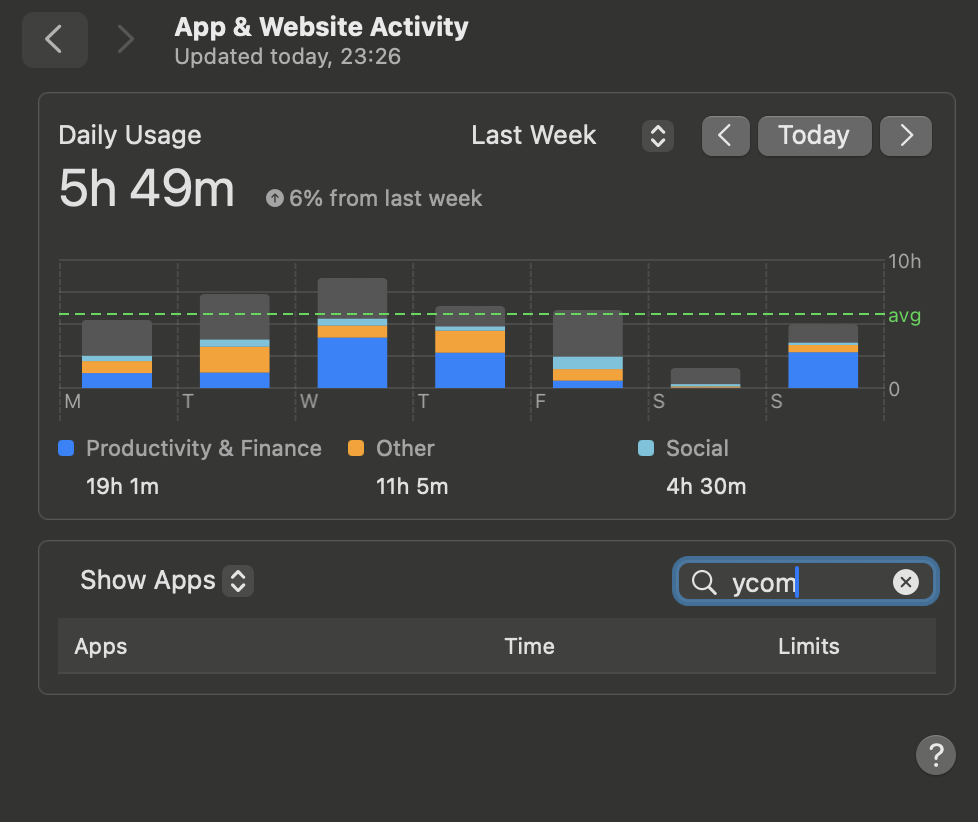Click the up-arrow percent change icon

[275, 199]
